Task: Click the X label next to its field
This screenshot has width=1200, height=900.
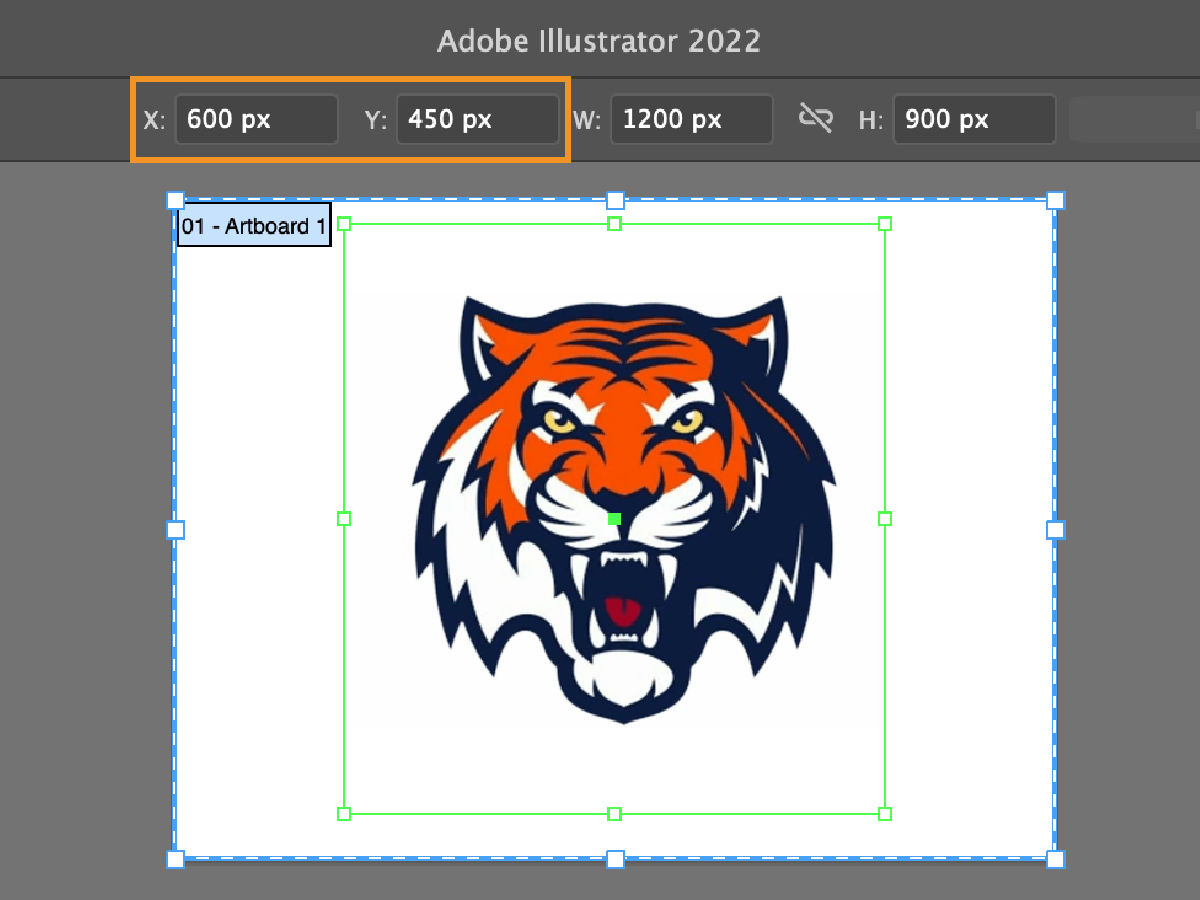Action: (153, 119)
